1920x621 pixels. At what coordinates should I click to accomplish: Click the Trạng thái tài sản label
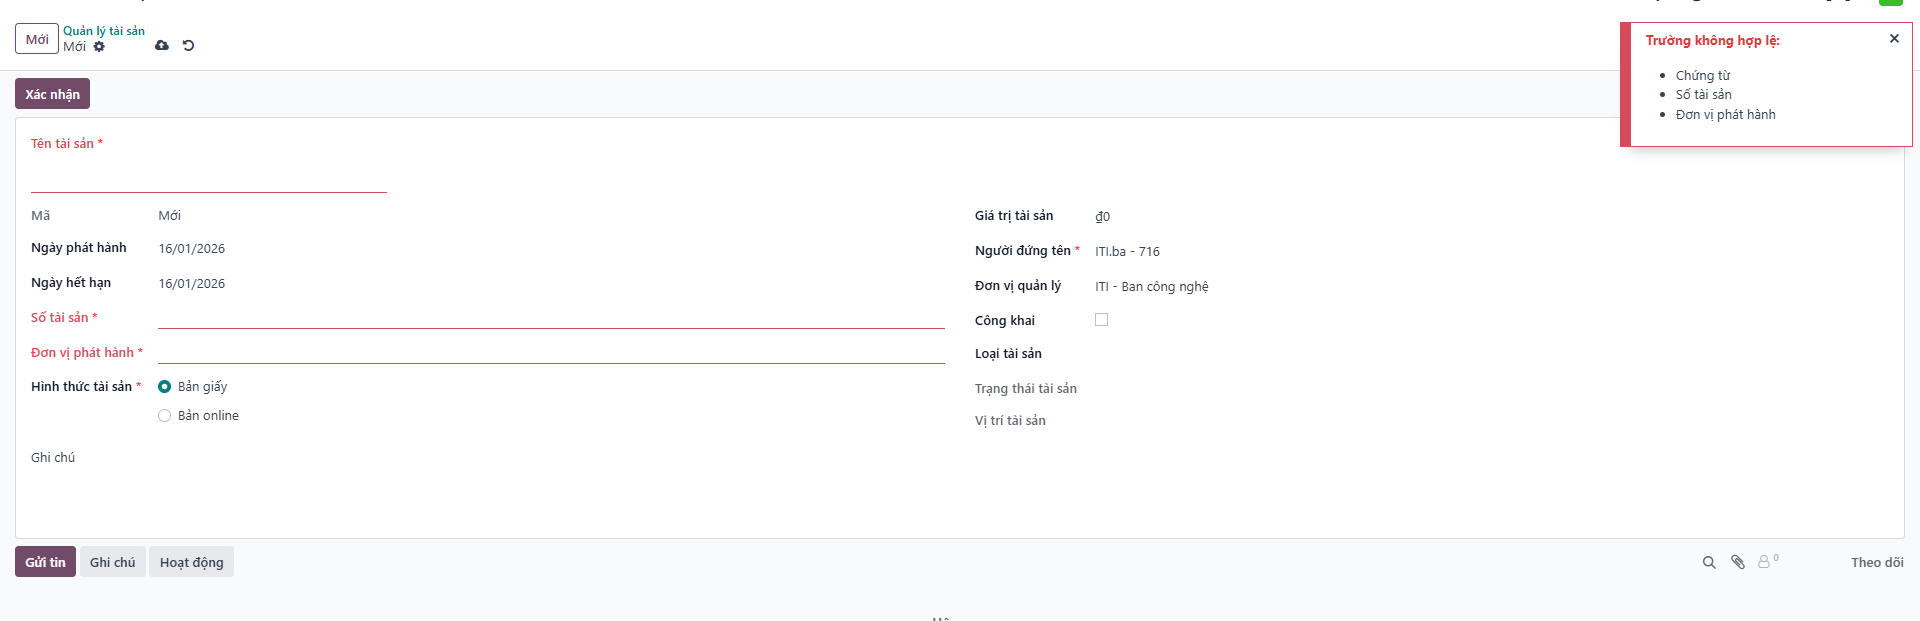pos(1026,389)
